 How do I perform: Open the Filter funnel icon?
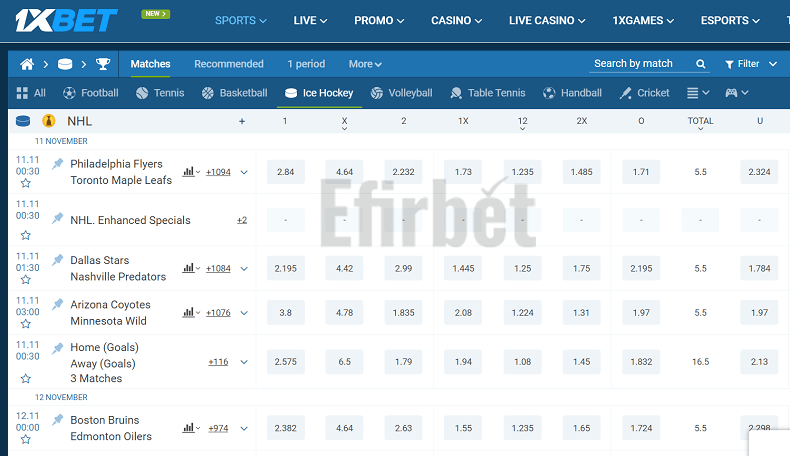(x=729, y=64)
